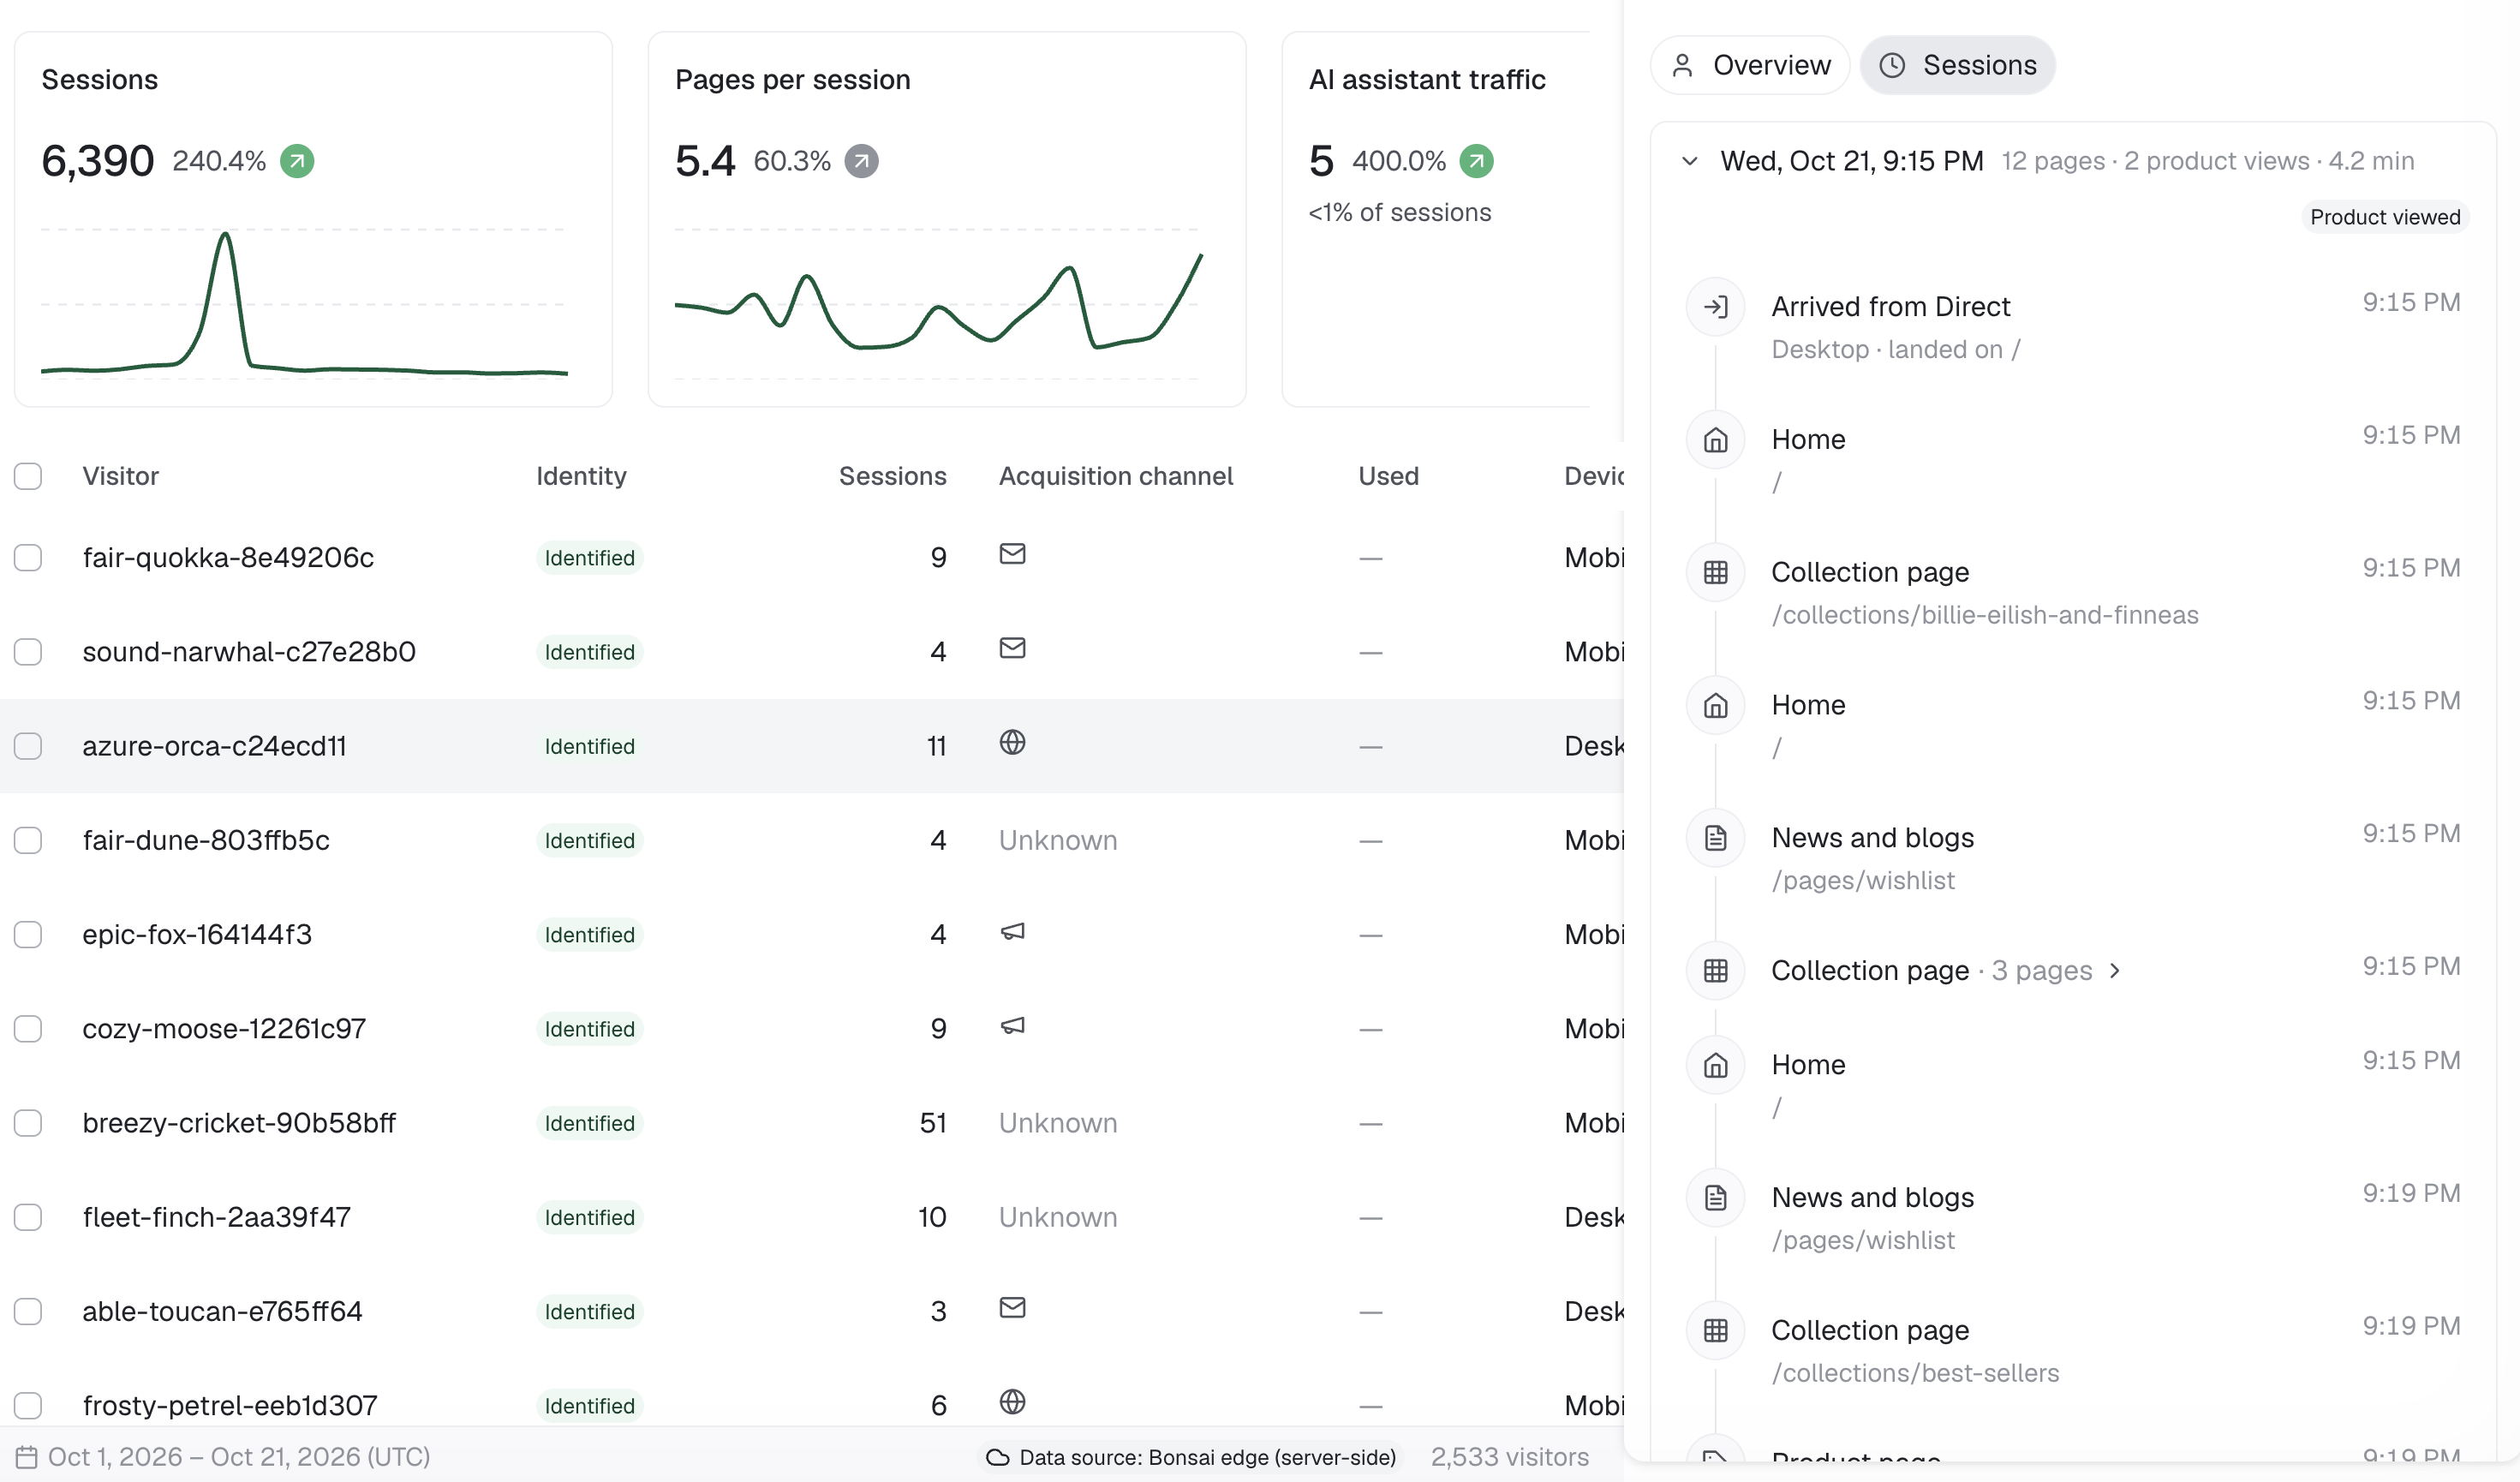The width and height of the screenshot is (2520, 1482).
Task: Sort by the Sessions column header
Action: tap(892, 476)
